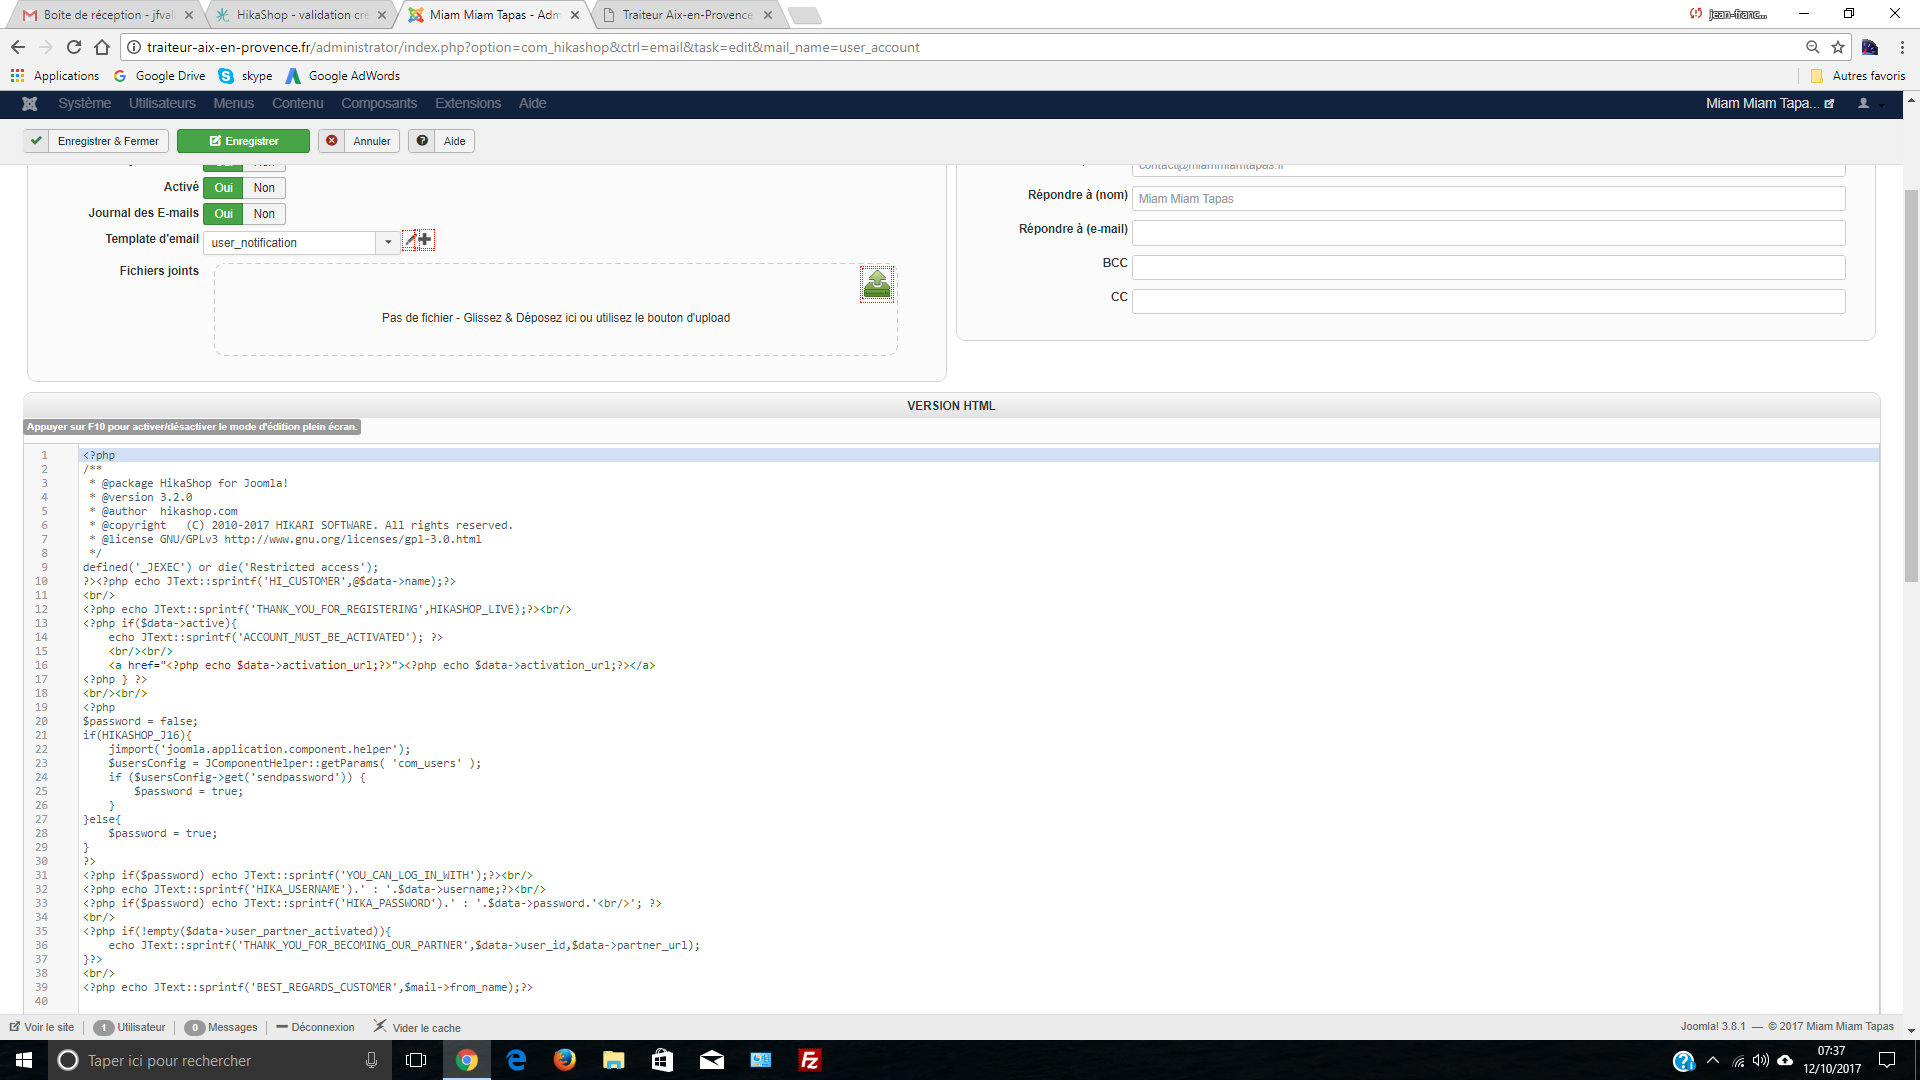This screenshot has width=1920, height=1080.
Task: Set Journal des E-mails to Non
Action: point(264,214)
